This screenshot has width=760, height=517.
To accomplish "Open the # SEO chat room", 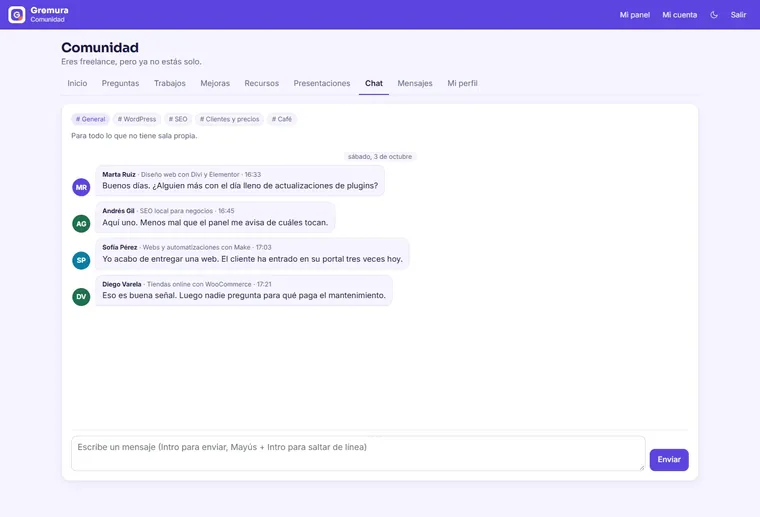I will point(178,119).
